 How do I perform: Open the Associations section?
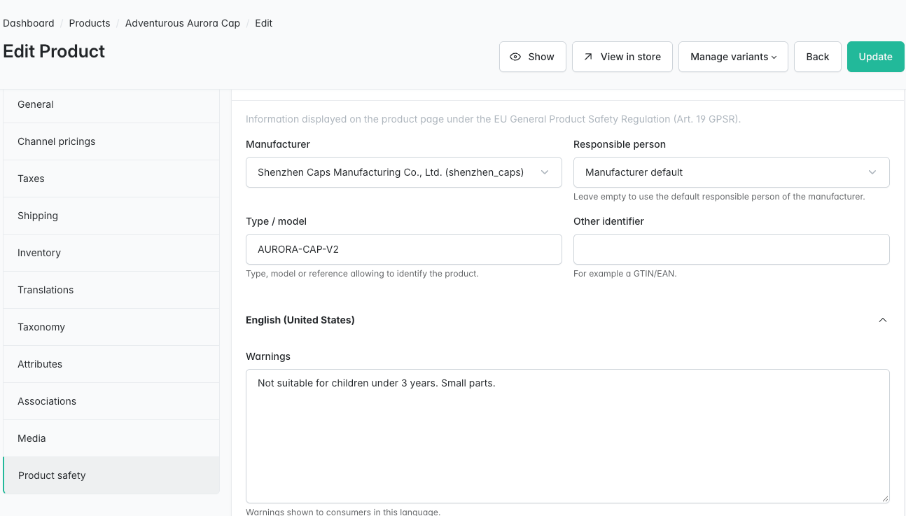pyautogui.click(x=111, y=401)
